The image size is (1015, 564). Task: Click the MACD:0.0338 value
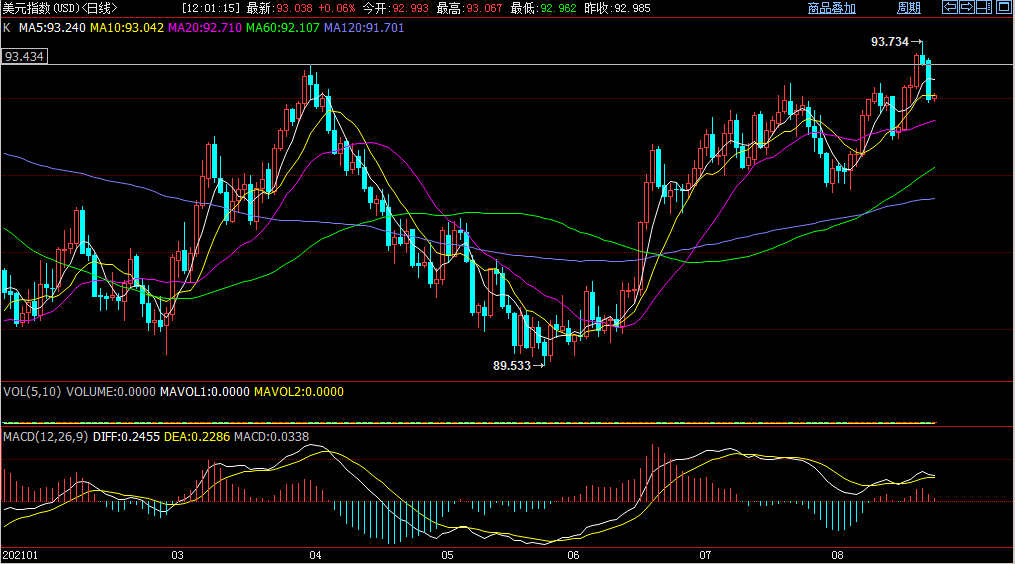click(x=272, y=436)
